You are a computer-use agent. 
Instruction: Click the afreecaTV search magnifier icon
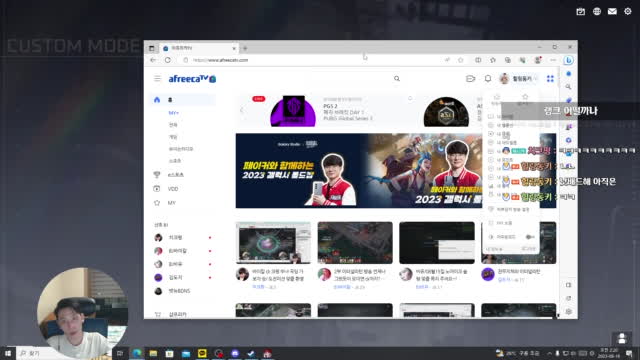[397, 78]
